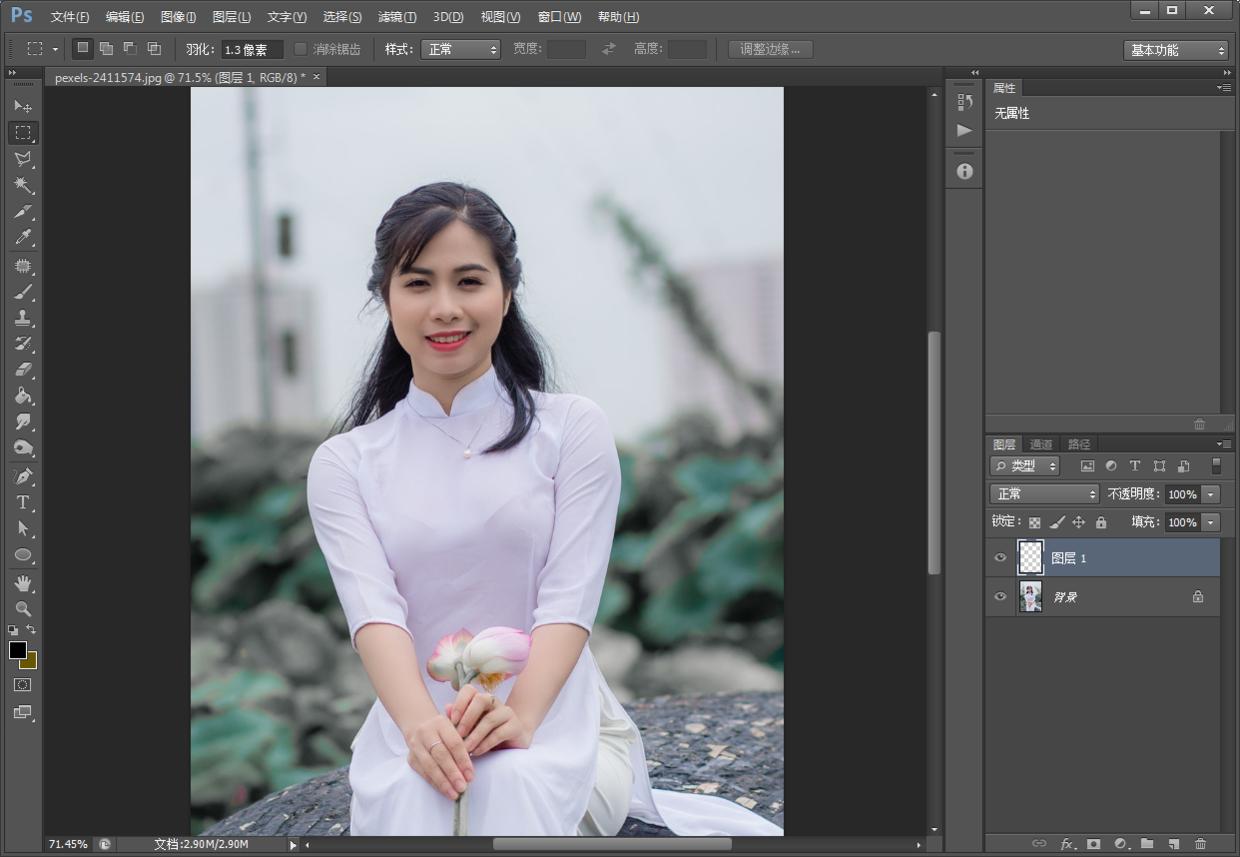The width and height of the screenshot is (1240, 857).
Task: Switch to the 通道 tab
Action: coord(1041,444)
